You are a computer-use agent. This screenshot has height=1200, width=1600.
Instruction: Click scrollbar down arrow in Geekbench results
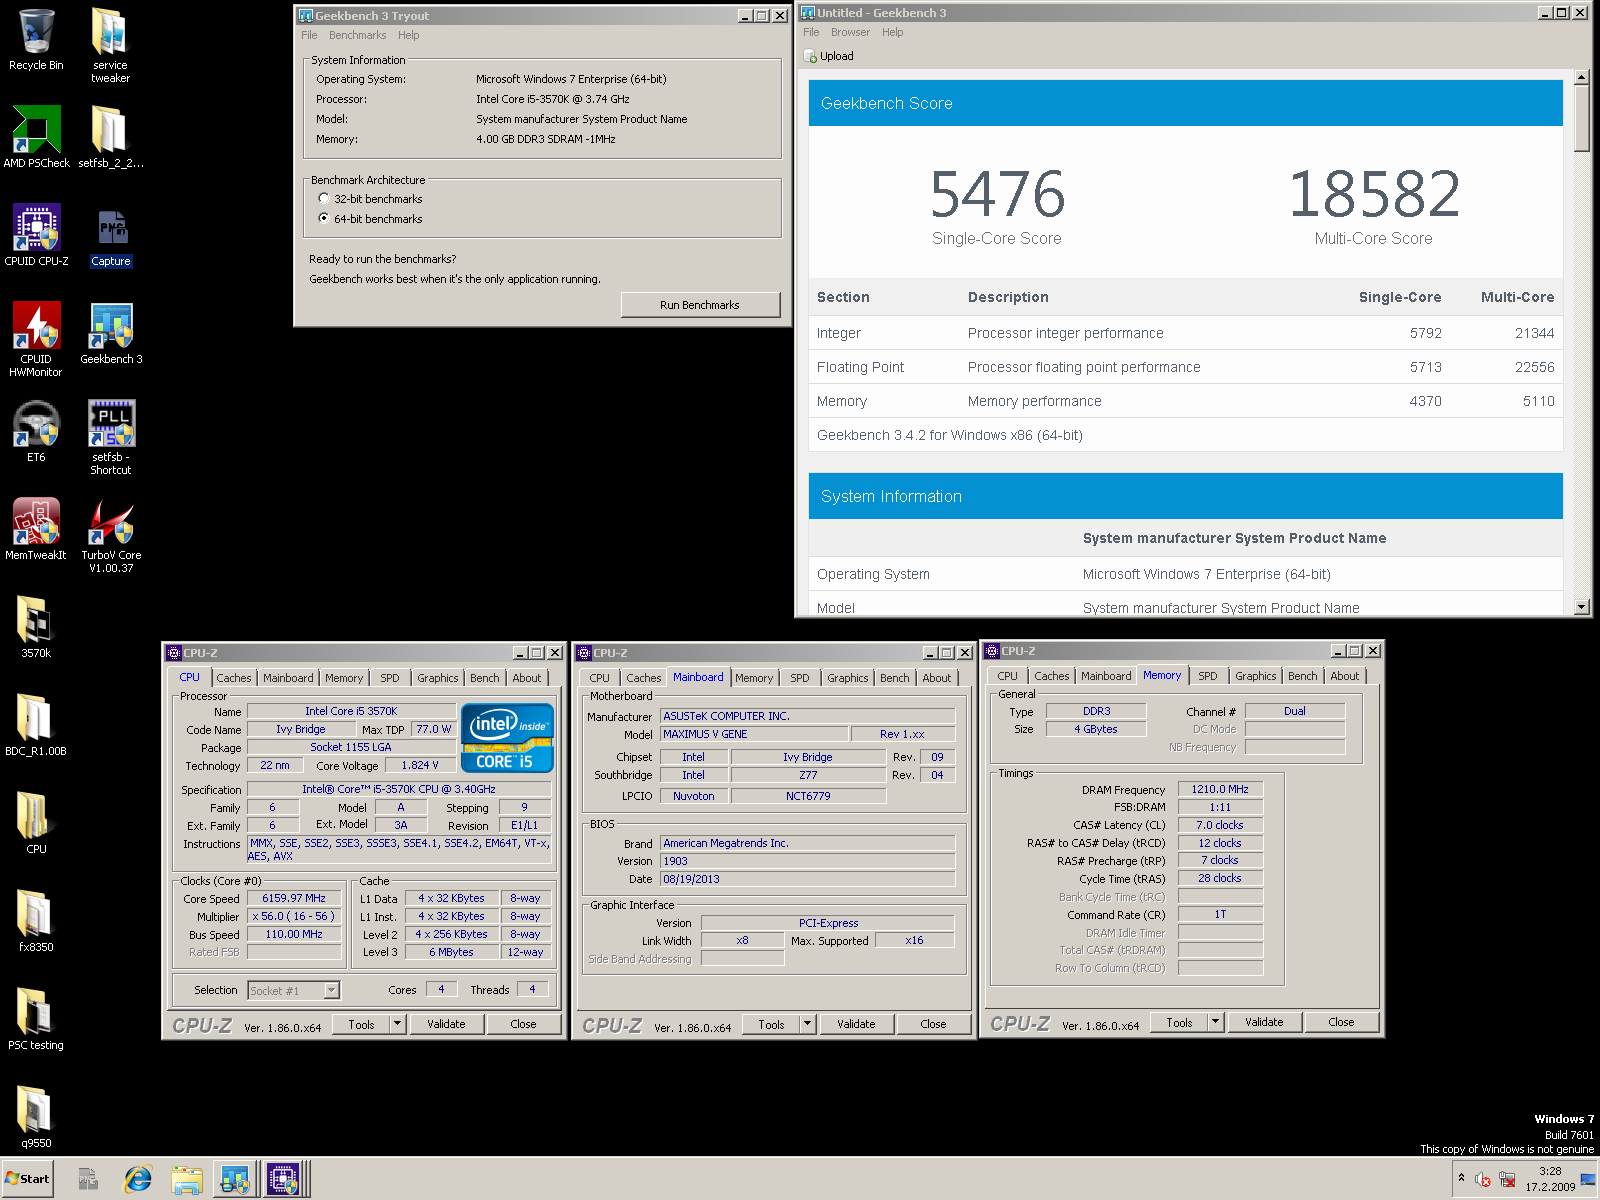[x=1581, y=607]
